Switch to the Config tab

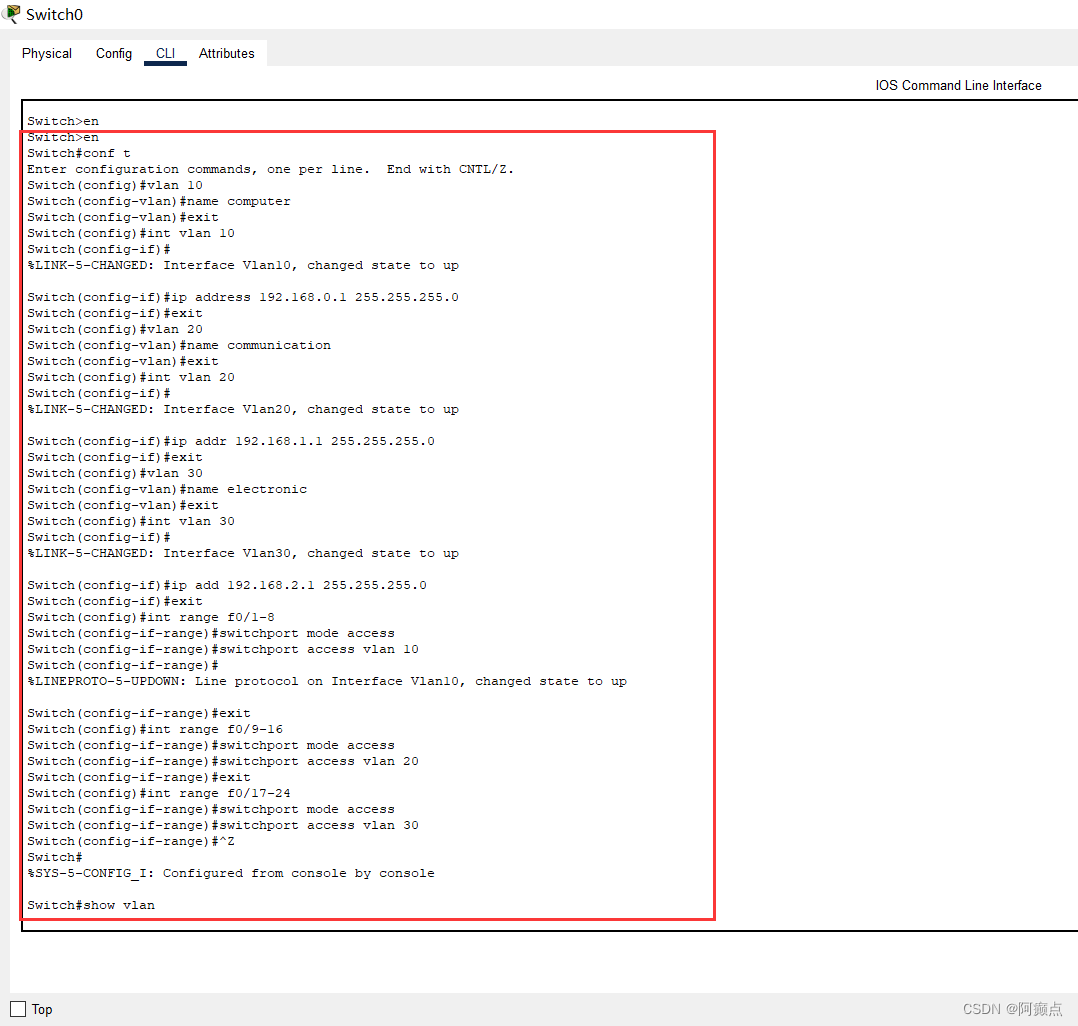coord(113,54)
